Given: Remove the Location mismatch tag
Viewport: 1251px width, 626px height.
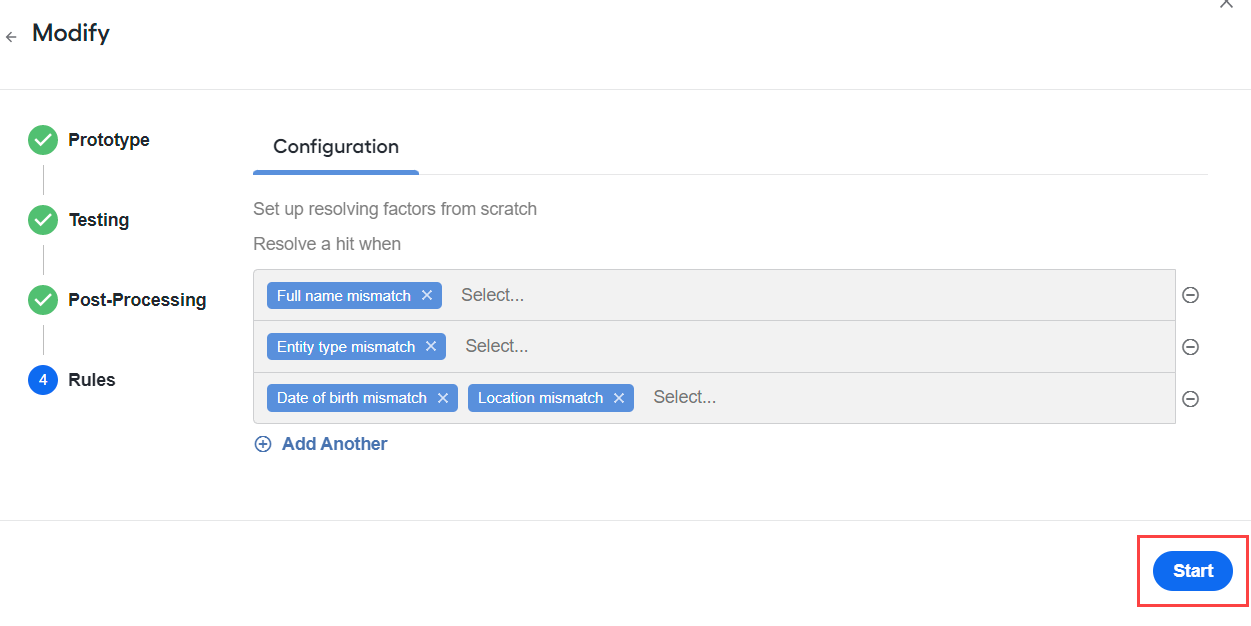Looking at the screenshot, I should (619, 398).
